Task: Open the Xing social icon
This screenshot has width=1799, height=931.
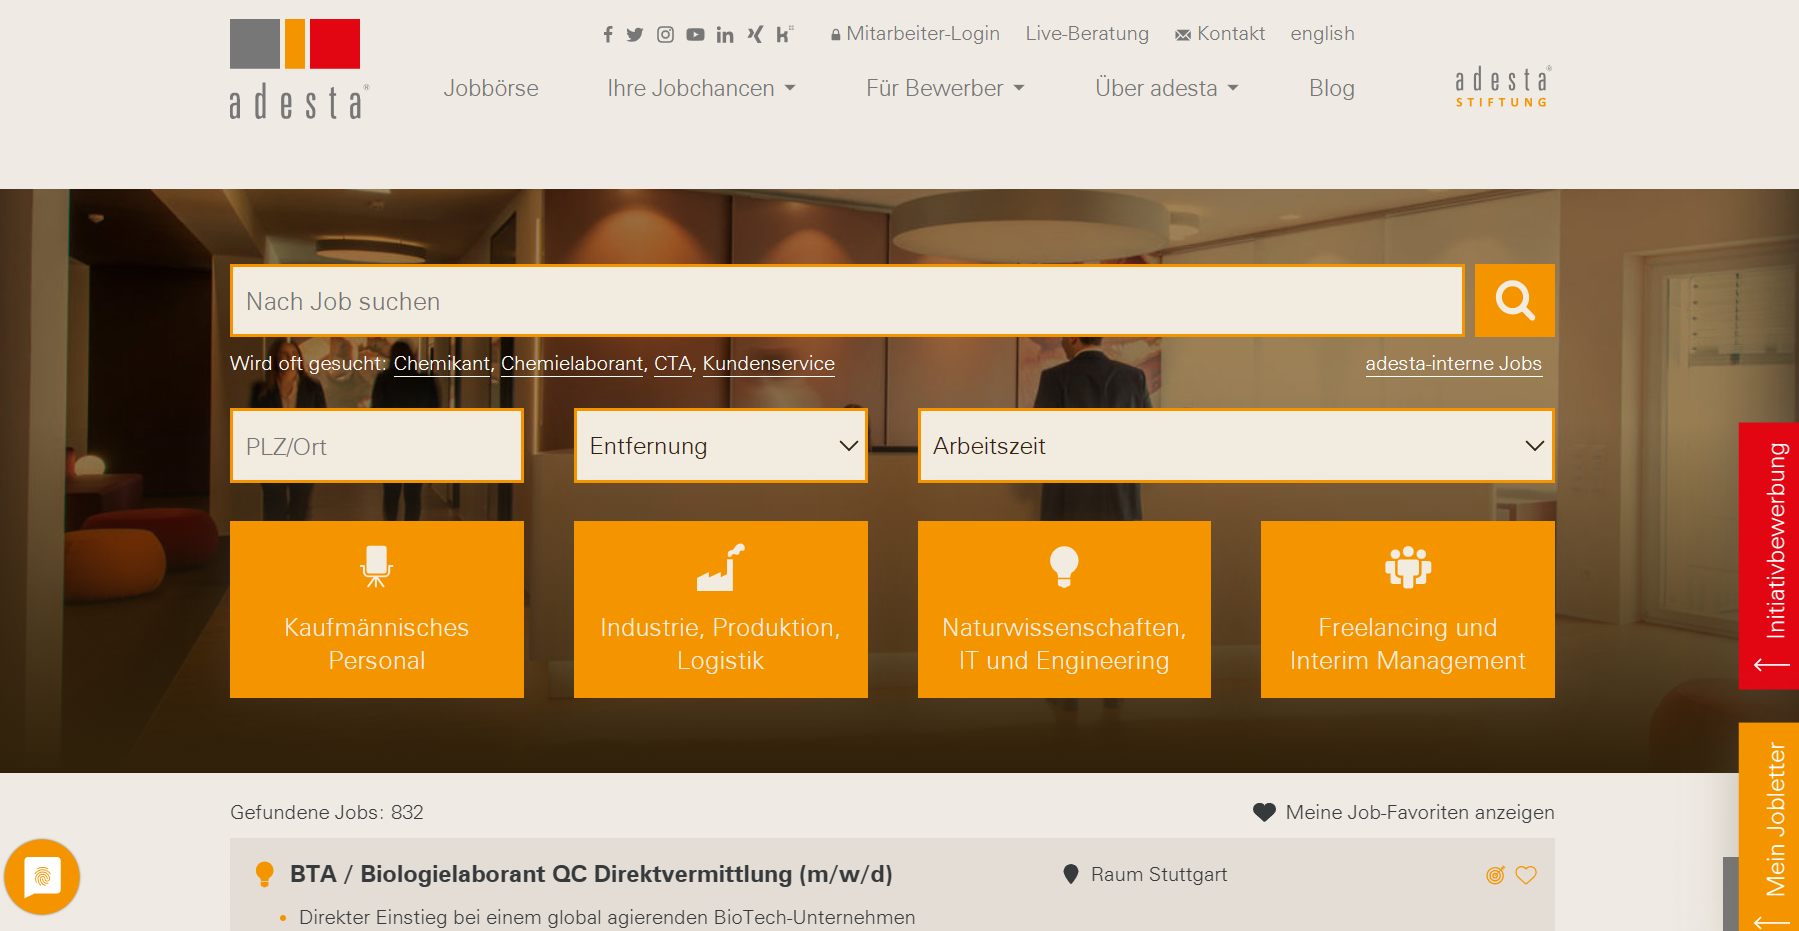Action: [755, 35]
